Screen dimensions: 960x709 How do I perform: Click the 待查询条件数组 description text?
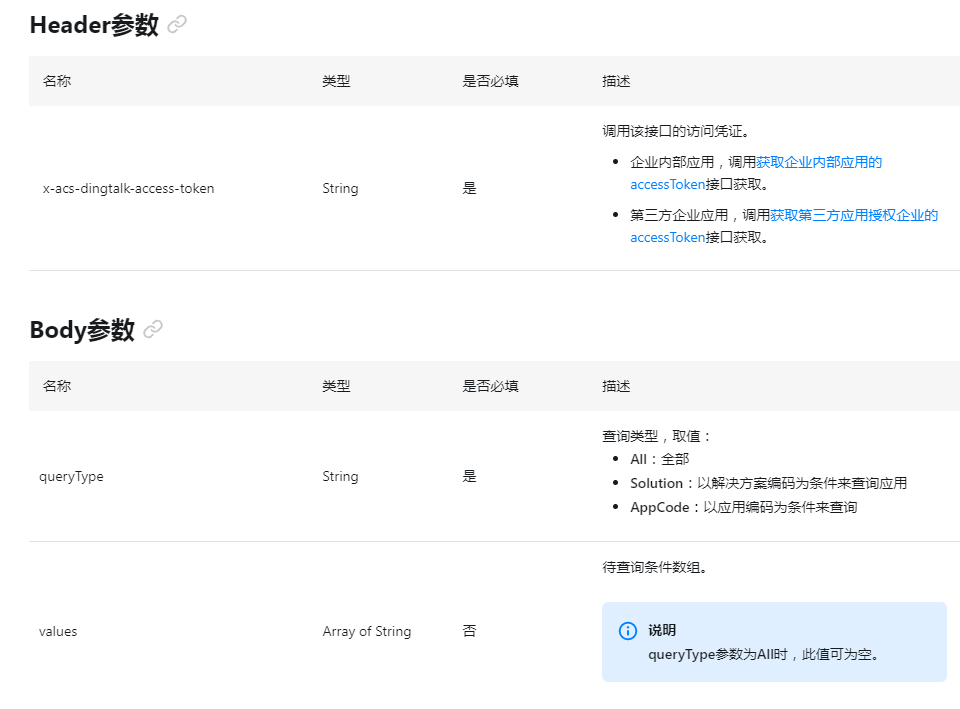coord(655,567)
